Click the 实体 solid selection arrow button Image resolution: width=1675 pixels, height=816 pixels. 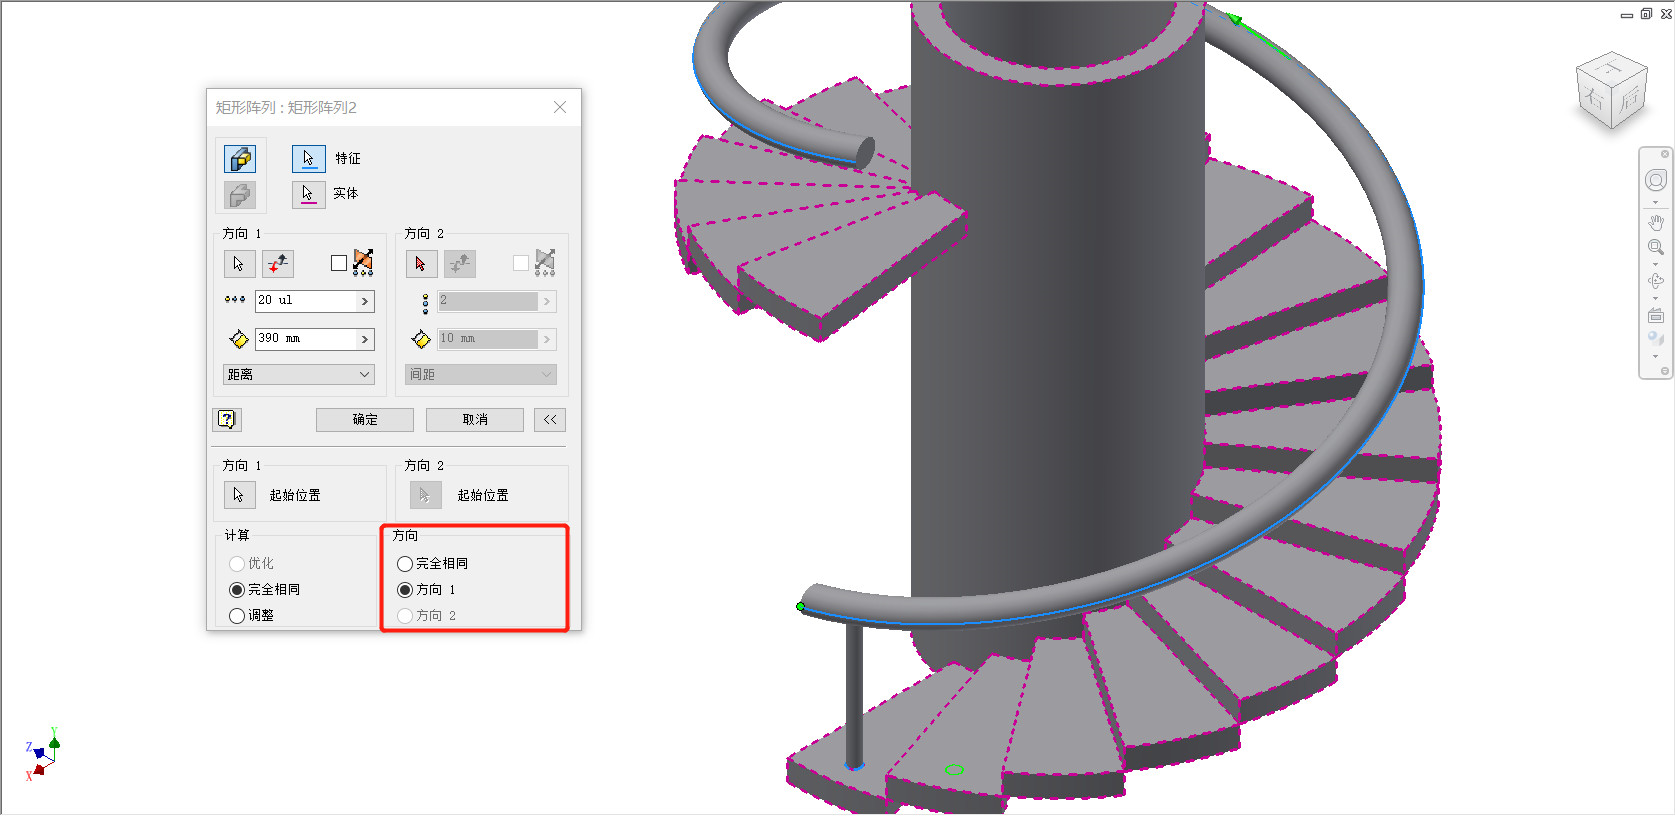pos(308,194)
